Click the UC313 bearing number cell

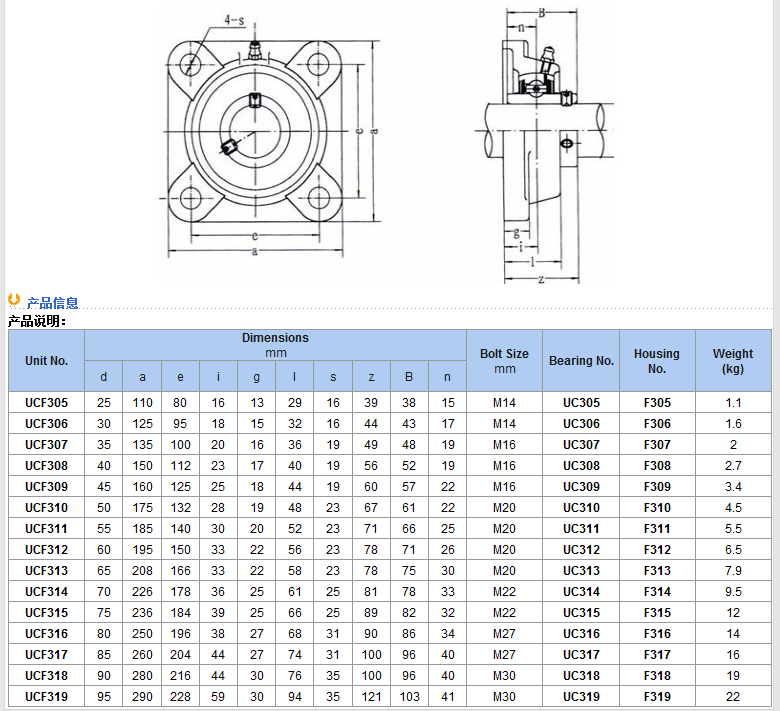point(581,571)
